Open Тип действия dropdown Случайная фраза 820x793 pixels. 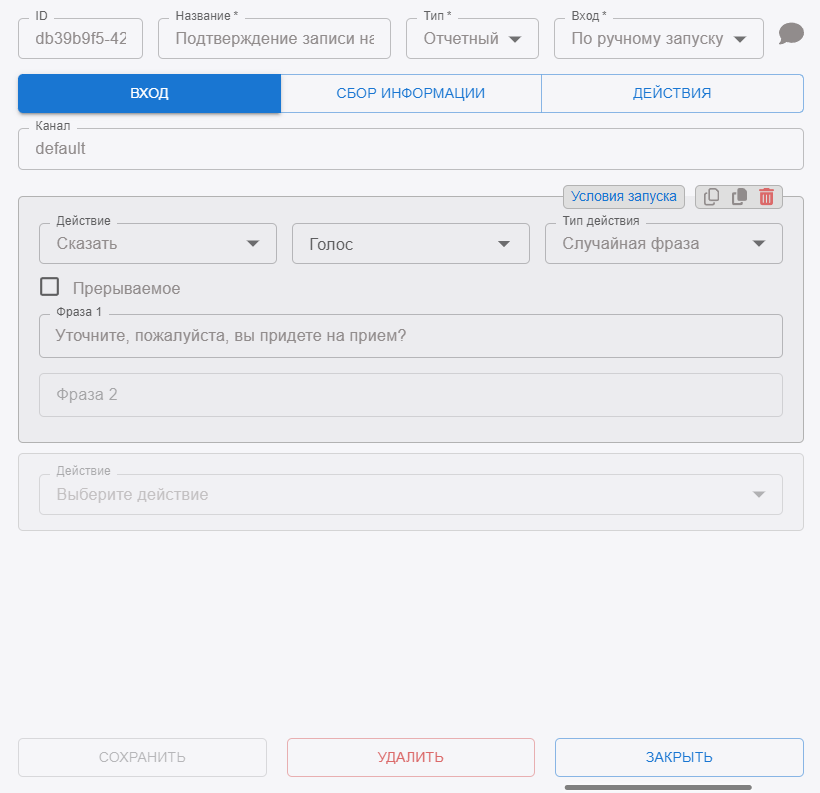tap(663, 244)
